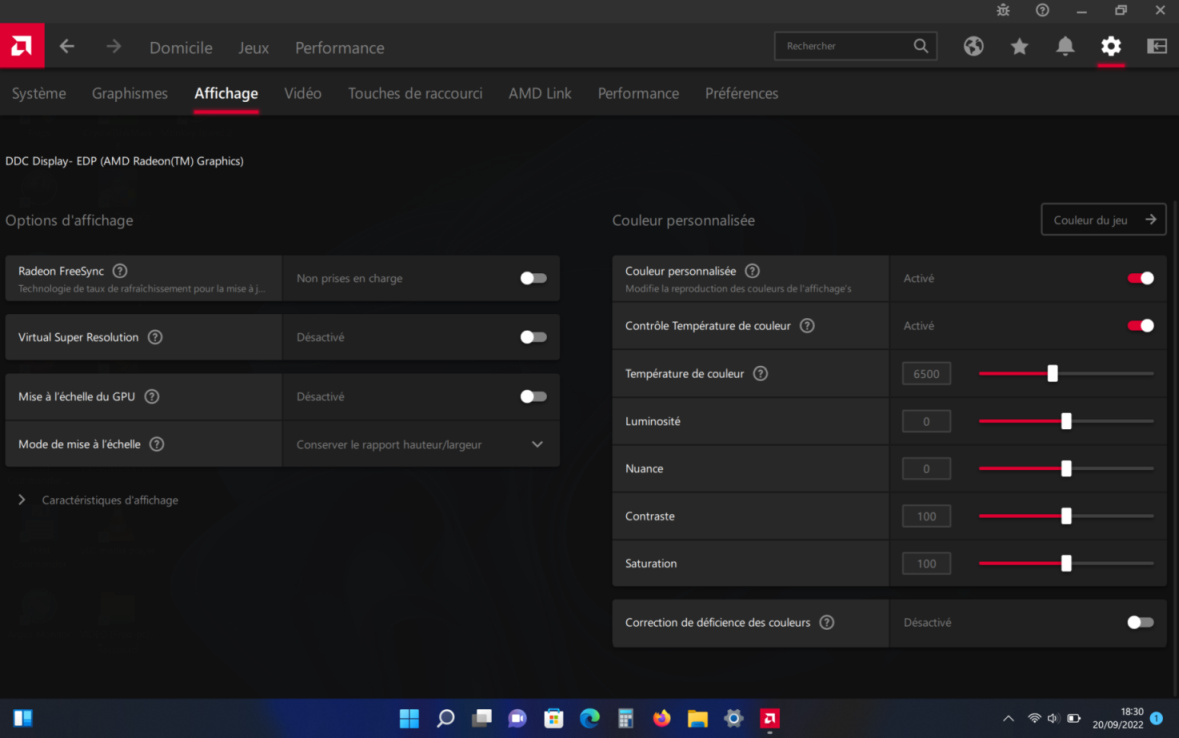Image resolution: width=1179 pixels, height=738 pixels.
Task: Go to Domicile in top navigation
Action: click(180, 47)
